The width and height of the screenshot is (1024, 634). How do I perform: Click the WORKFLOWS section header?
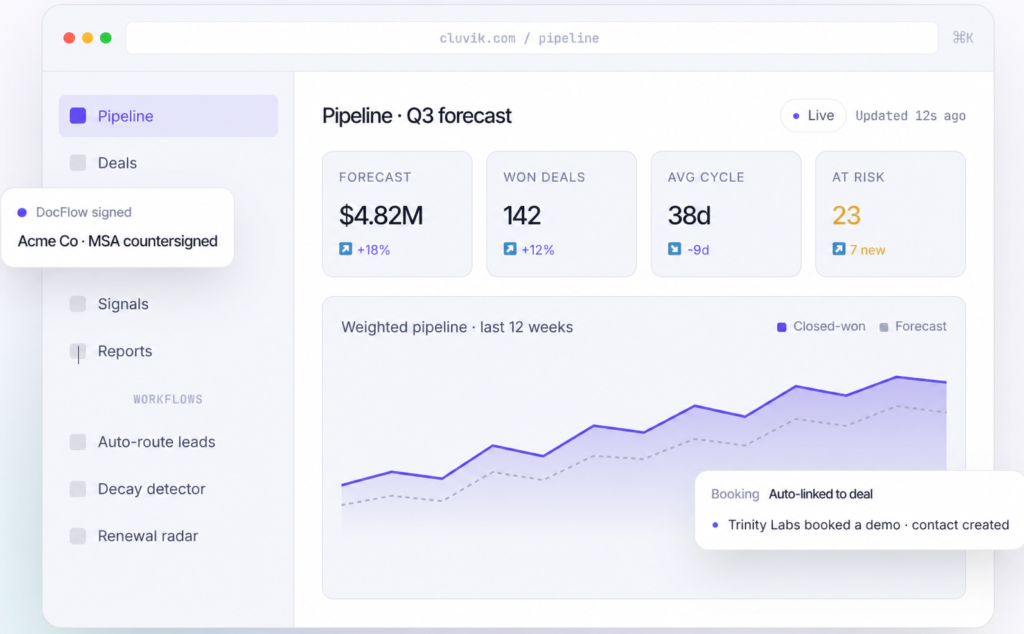[x=168, y=399]
